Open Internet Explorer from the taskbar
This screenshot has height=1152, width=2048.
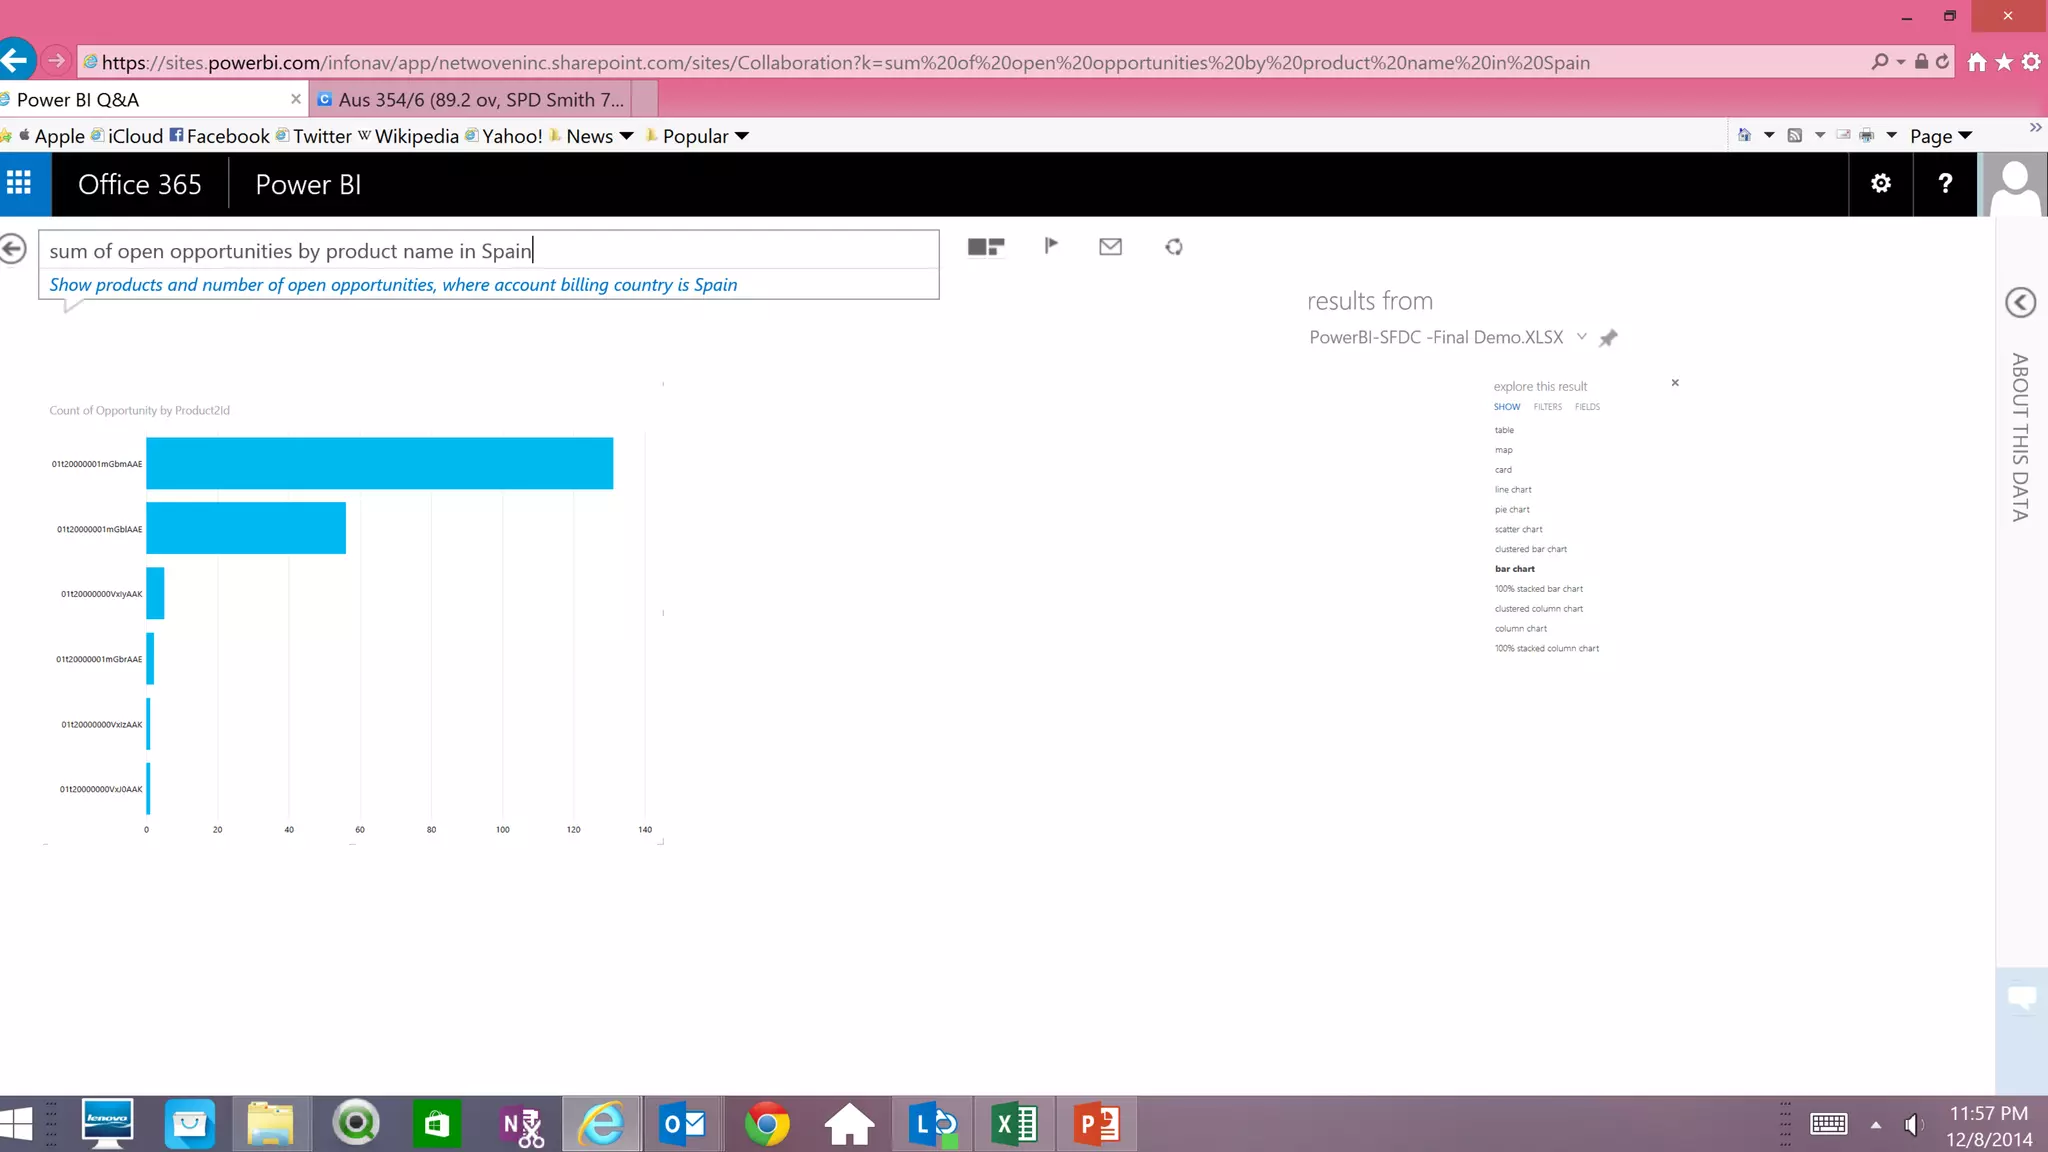click(602, 1124)
